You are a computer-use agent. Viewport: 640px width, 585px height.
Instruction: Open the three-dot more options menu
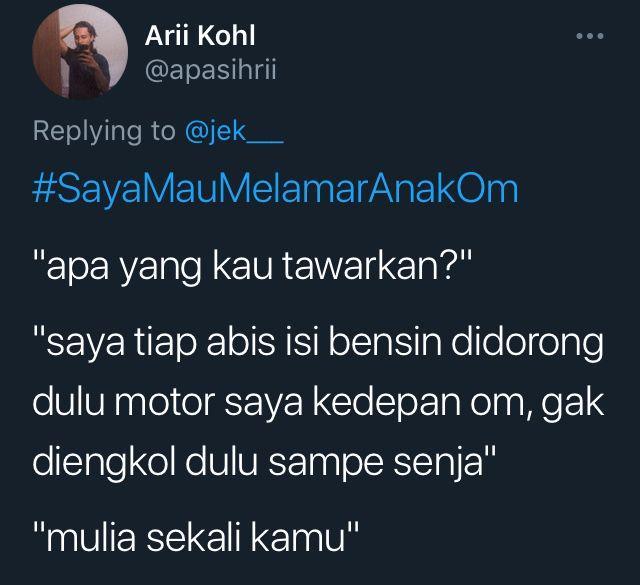pos(590,36)
